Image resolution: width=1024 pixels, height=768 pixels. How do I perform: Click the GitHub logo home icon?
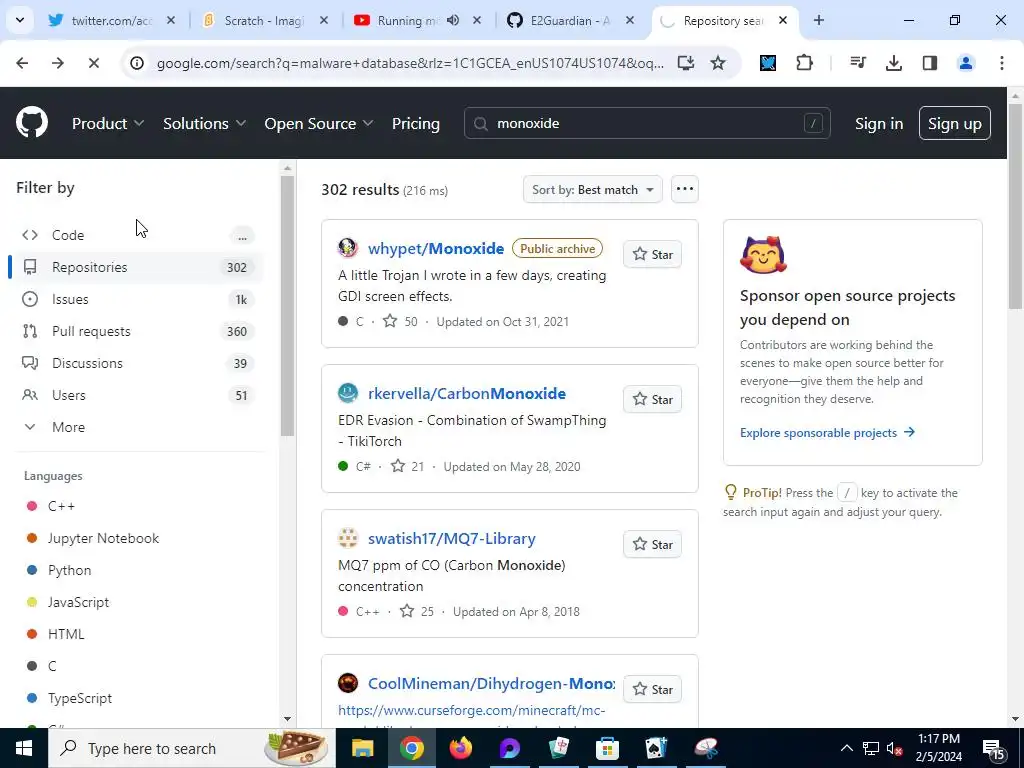click(x=32, y=122)
